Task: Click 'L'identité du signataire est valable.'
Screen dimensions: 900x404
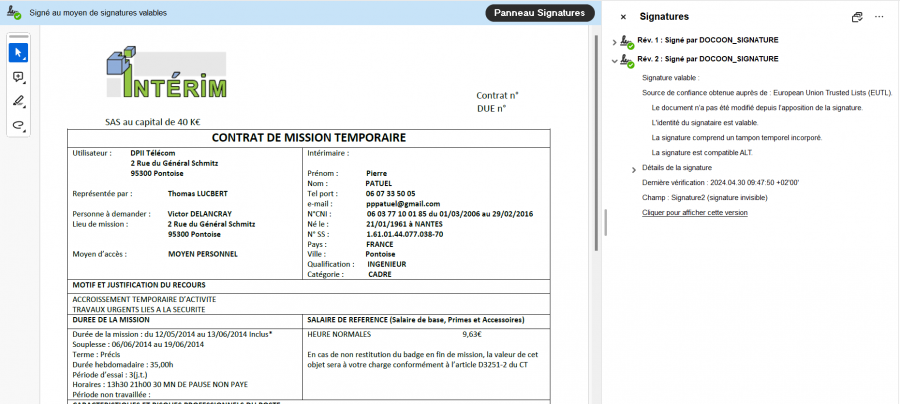Action: point(705,122)
